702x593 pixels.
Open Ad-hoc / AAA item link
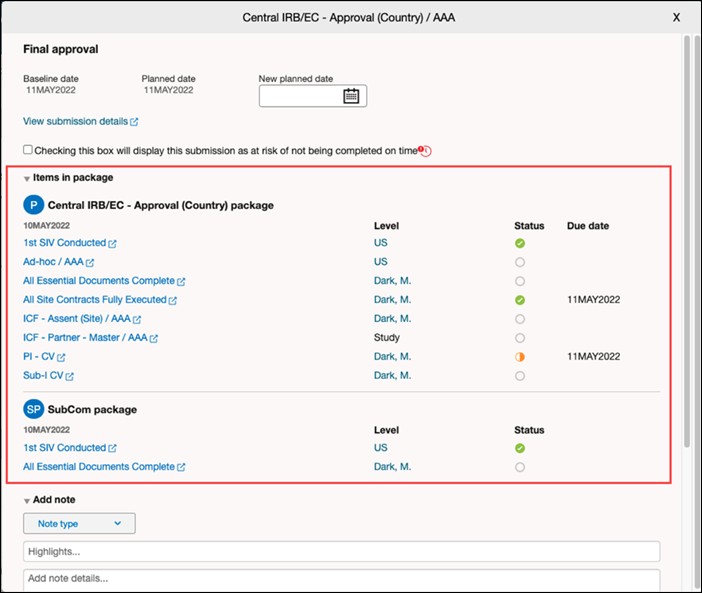53,261
